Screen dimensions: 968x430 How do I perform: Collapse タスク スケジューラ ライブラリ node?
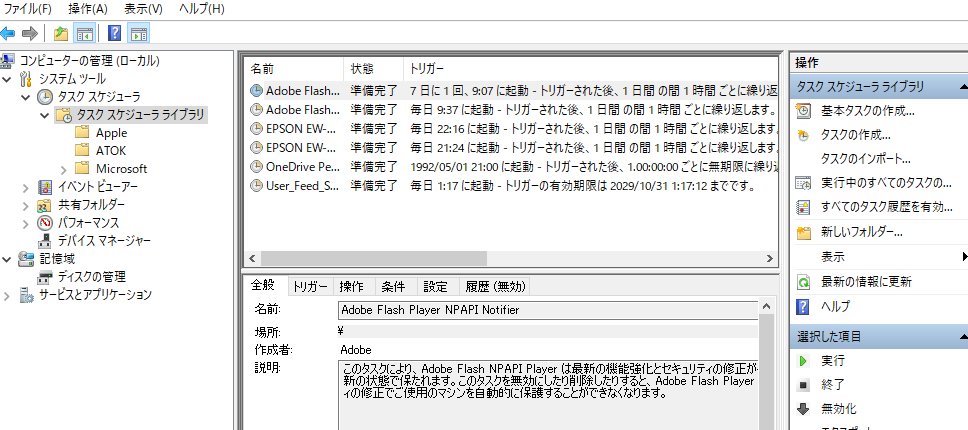coord(44,115)
